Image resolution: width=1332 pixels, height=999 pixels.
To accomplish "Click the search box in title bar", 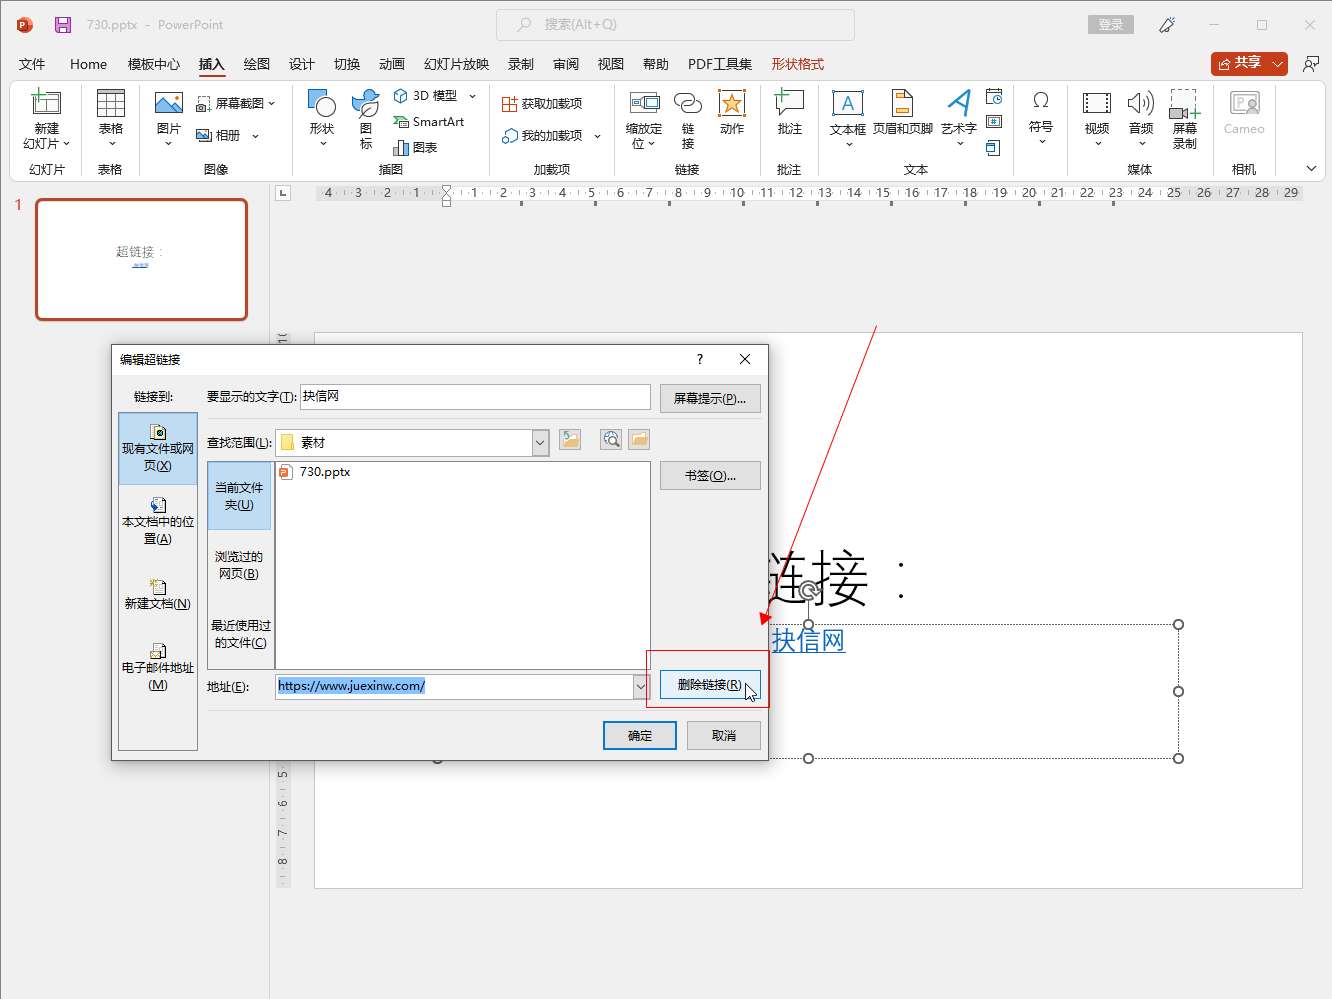I will coord(675,24).
